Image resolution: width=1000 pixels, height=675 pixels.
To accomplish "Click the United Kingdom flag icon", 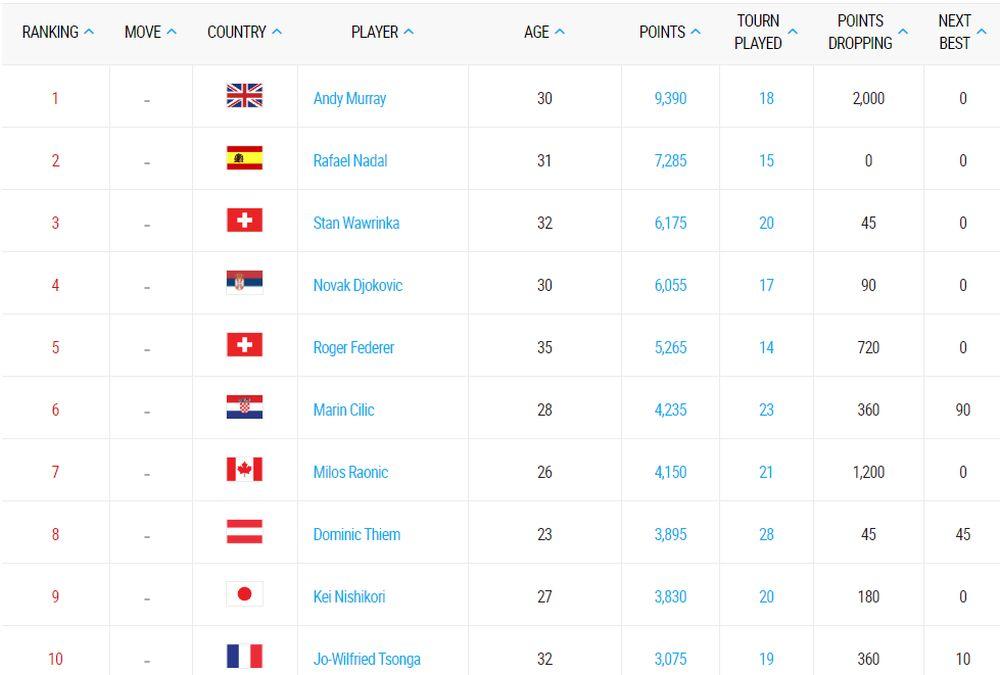I will coord(244,96).
